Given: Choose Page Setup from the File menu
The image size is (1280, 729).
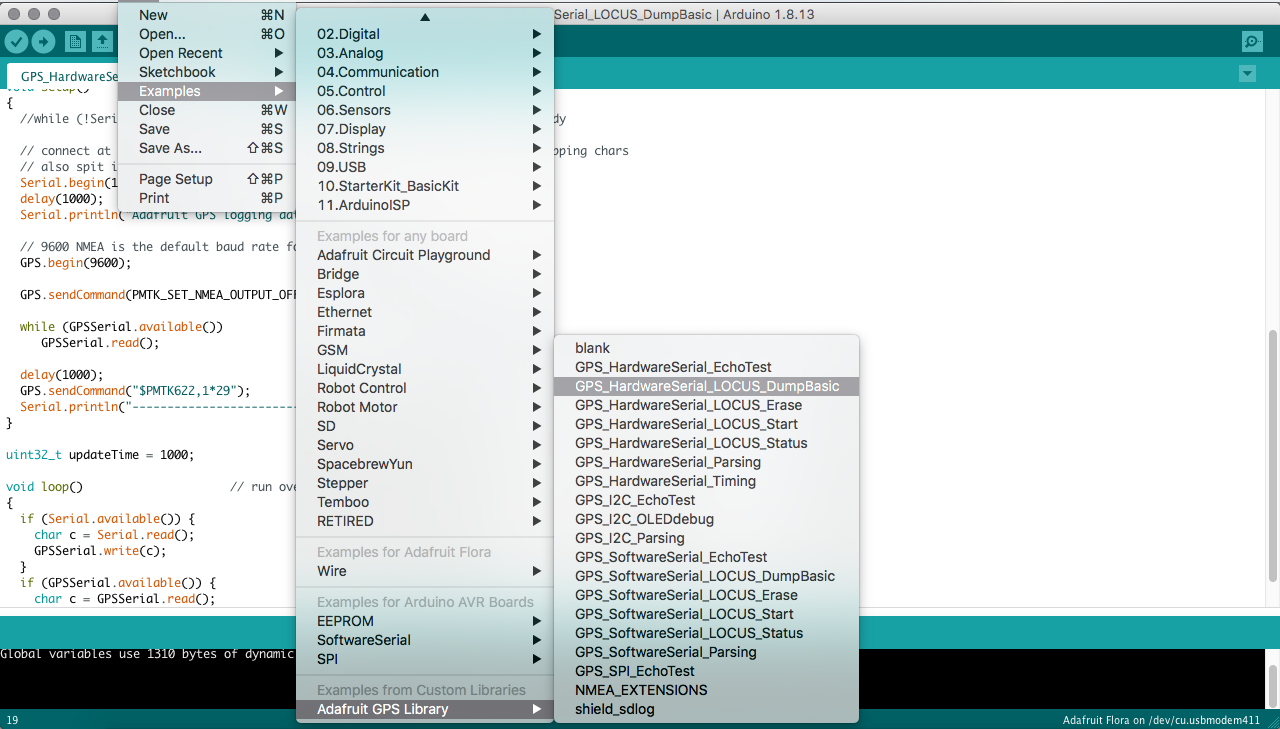Looking at the screenshot, I should pyautogui.click(x=207, y=179).
